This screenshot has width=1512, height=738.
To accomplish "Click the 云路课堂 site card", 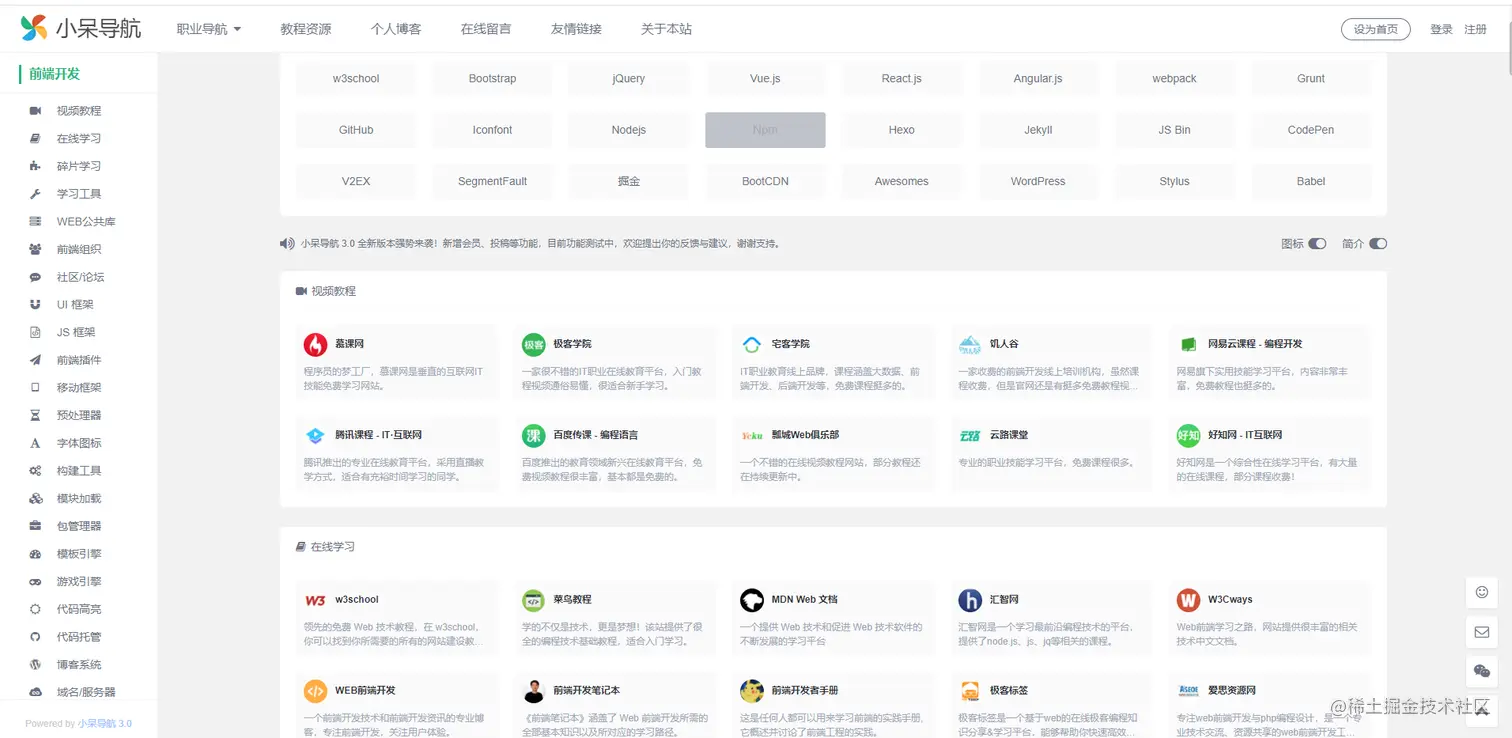I will (x=1052, y=454).
